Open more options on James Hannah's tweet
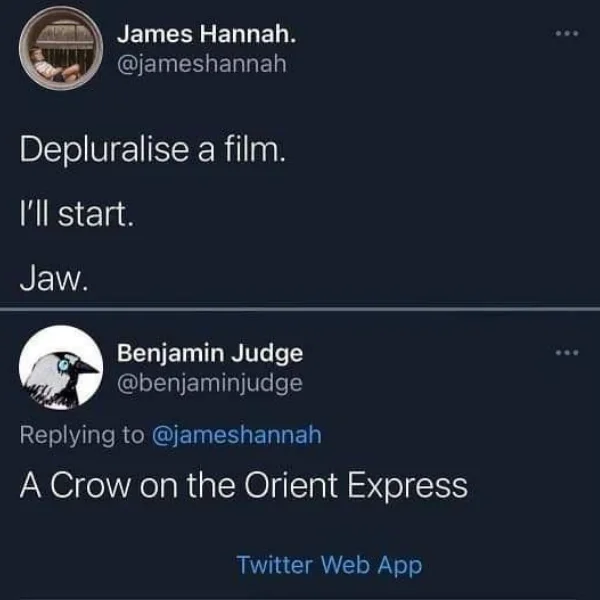Screen dimensions: 600x600 pyautogui.click(x=567, y=34)
